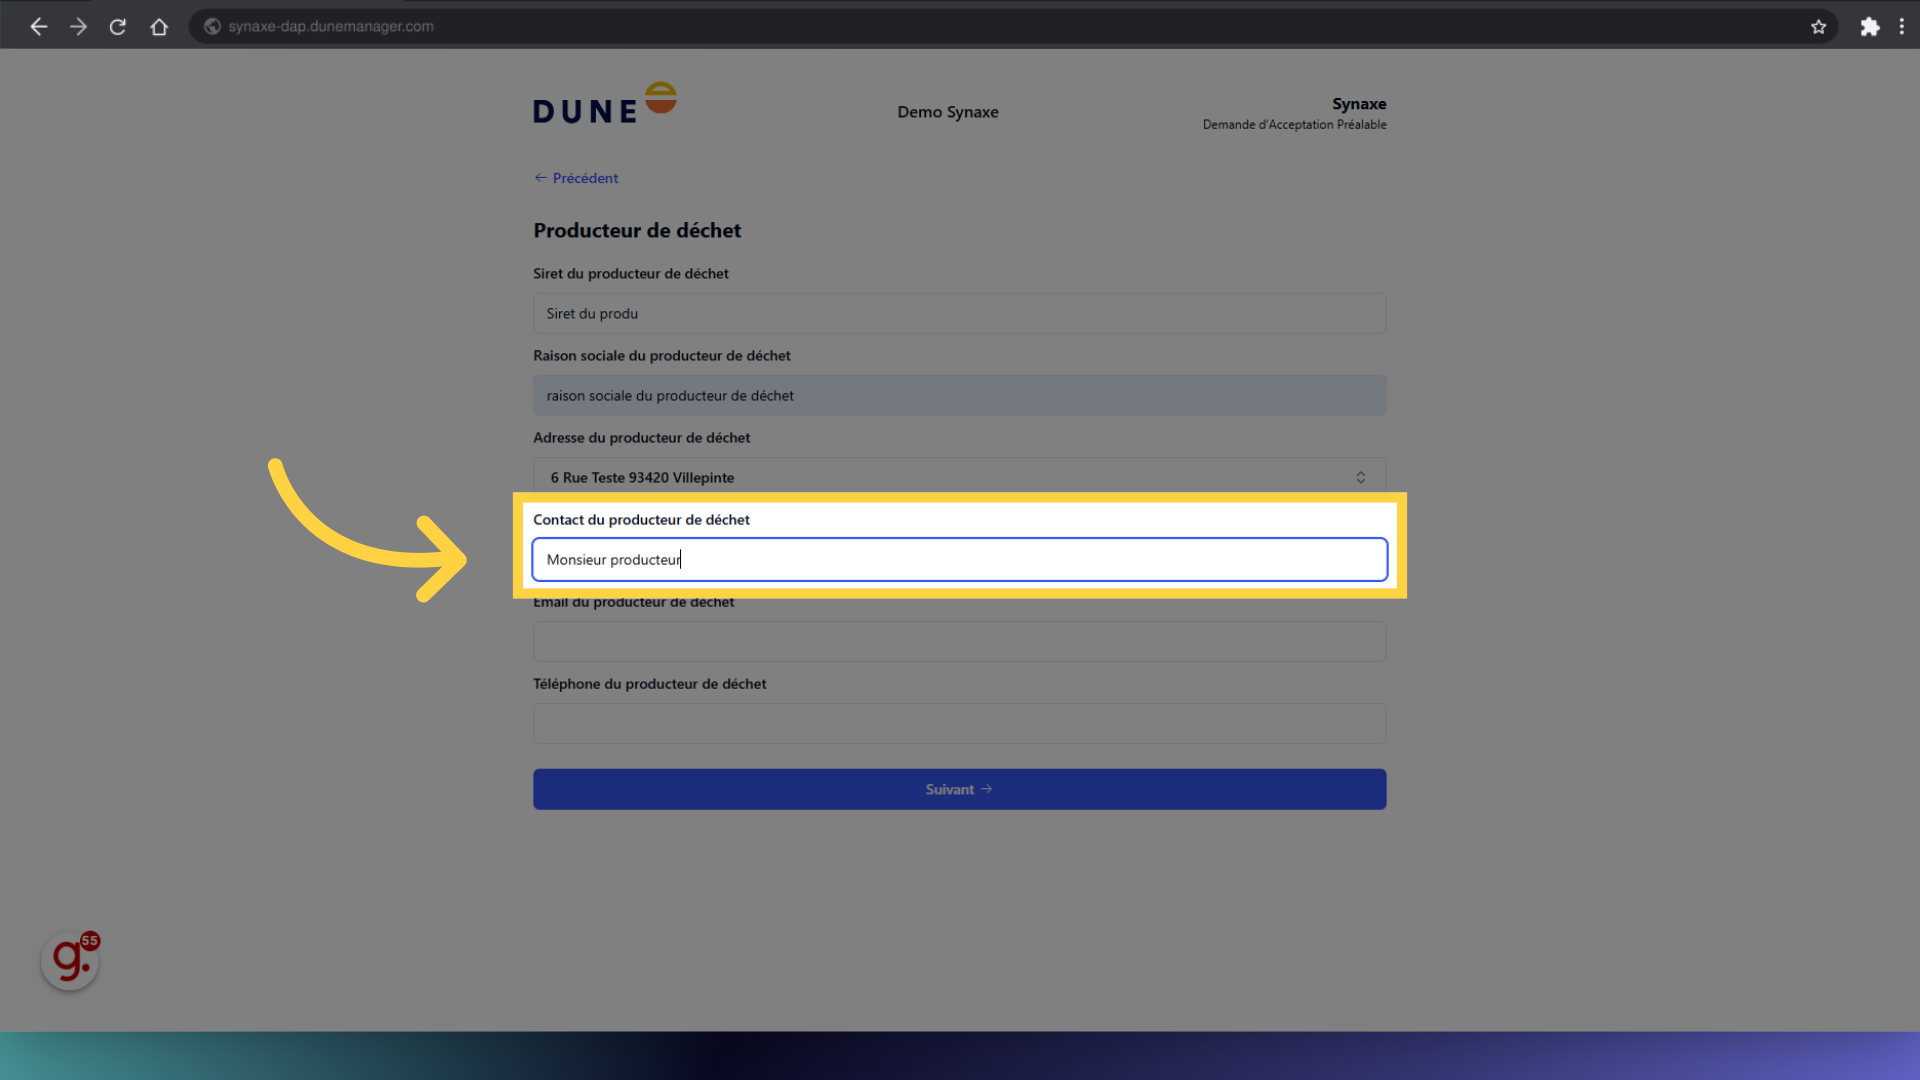Go back via the Précédent link

pos(575,177)
